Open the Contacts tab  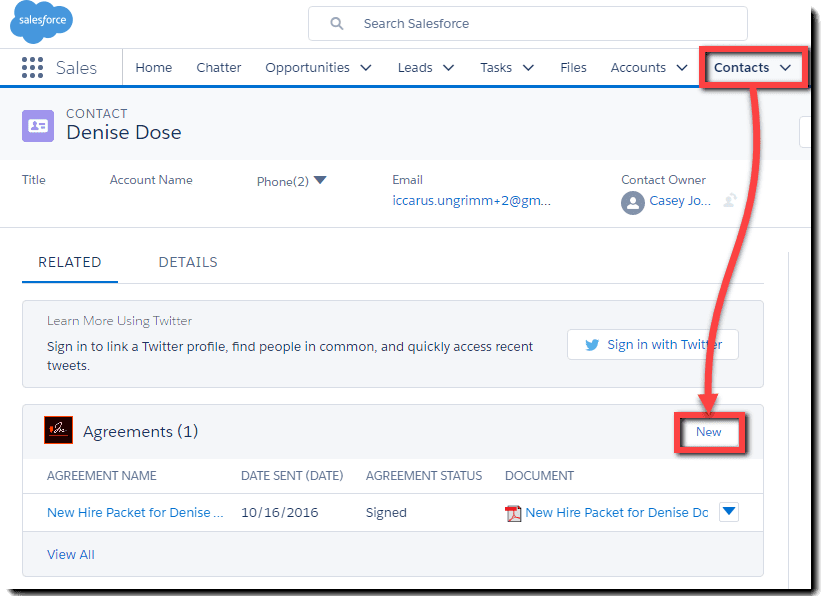(x=741, y=68)
